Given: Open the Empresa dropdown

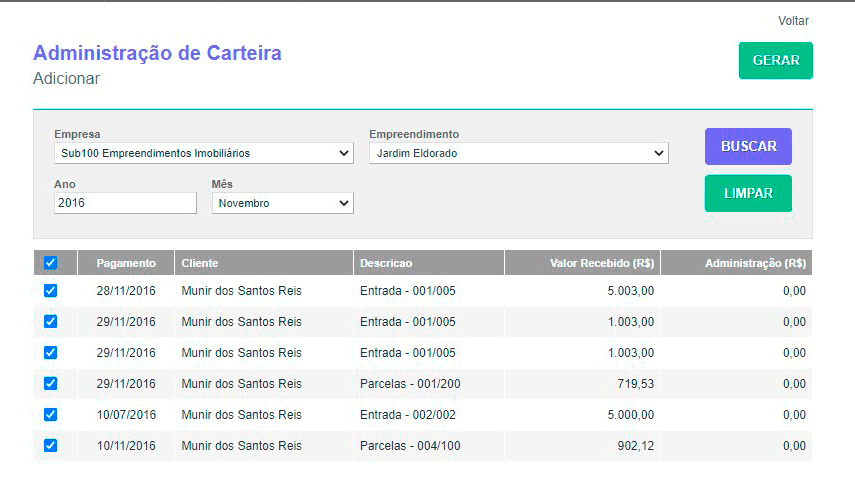Looking at the screenshot, I should pos(204,153).
